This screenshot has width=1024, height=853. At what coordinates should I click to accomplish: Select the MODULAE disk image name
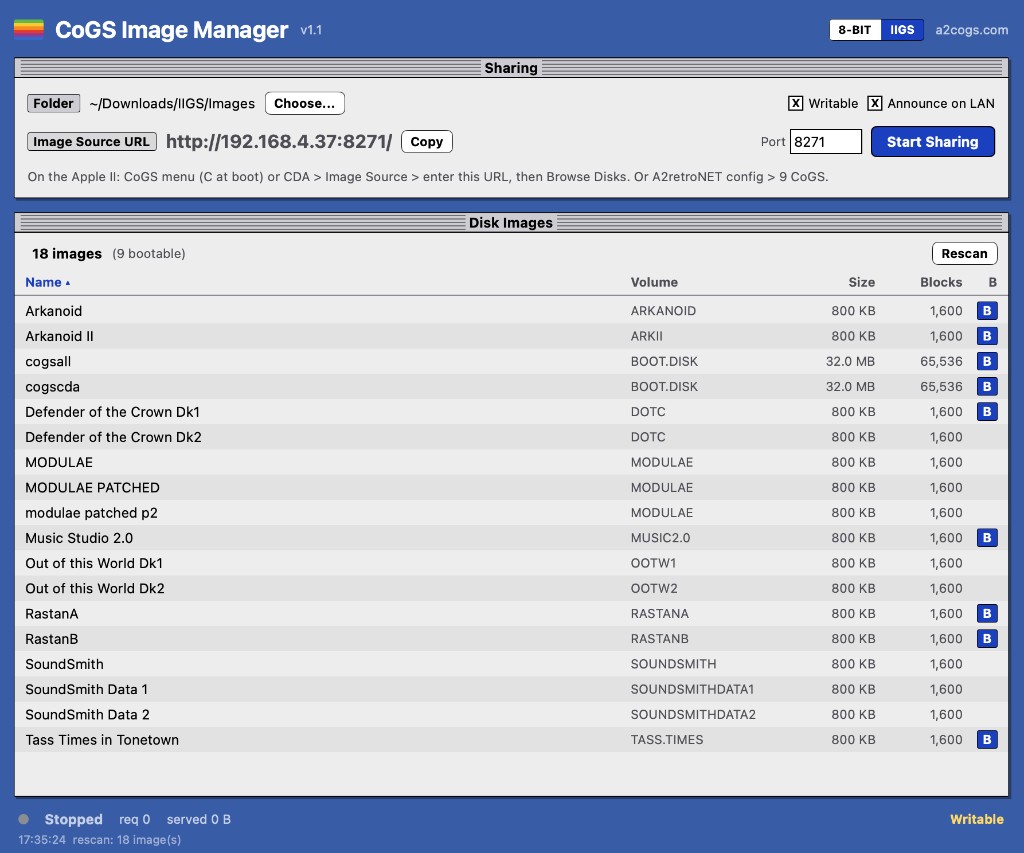click(x=59, y=462)
